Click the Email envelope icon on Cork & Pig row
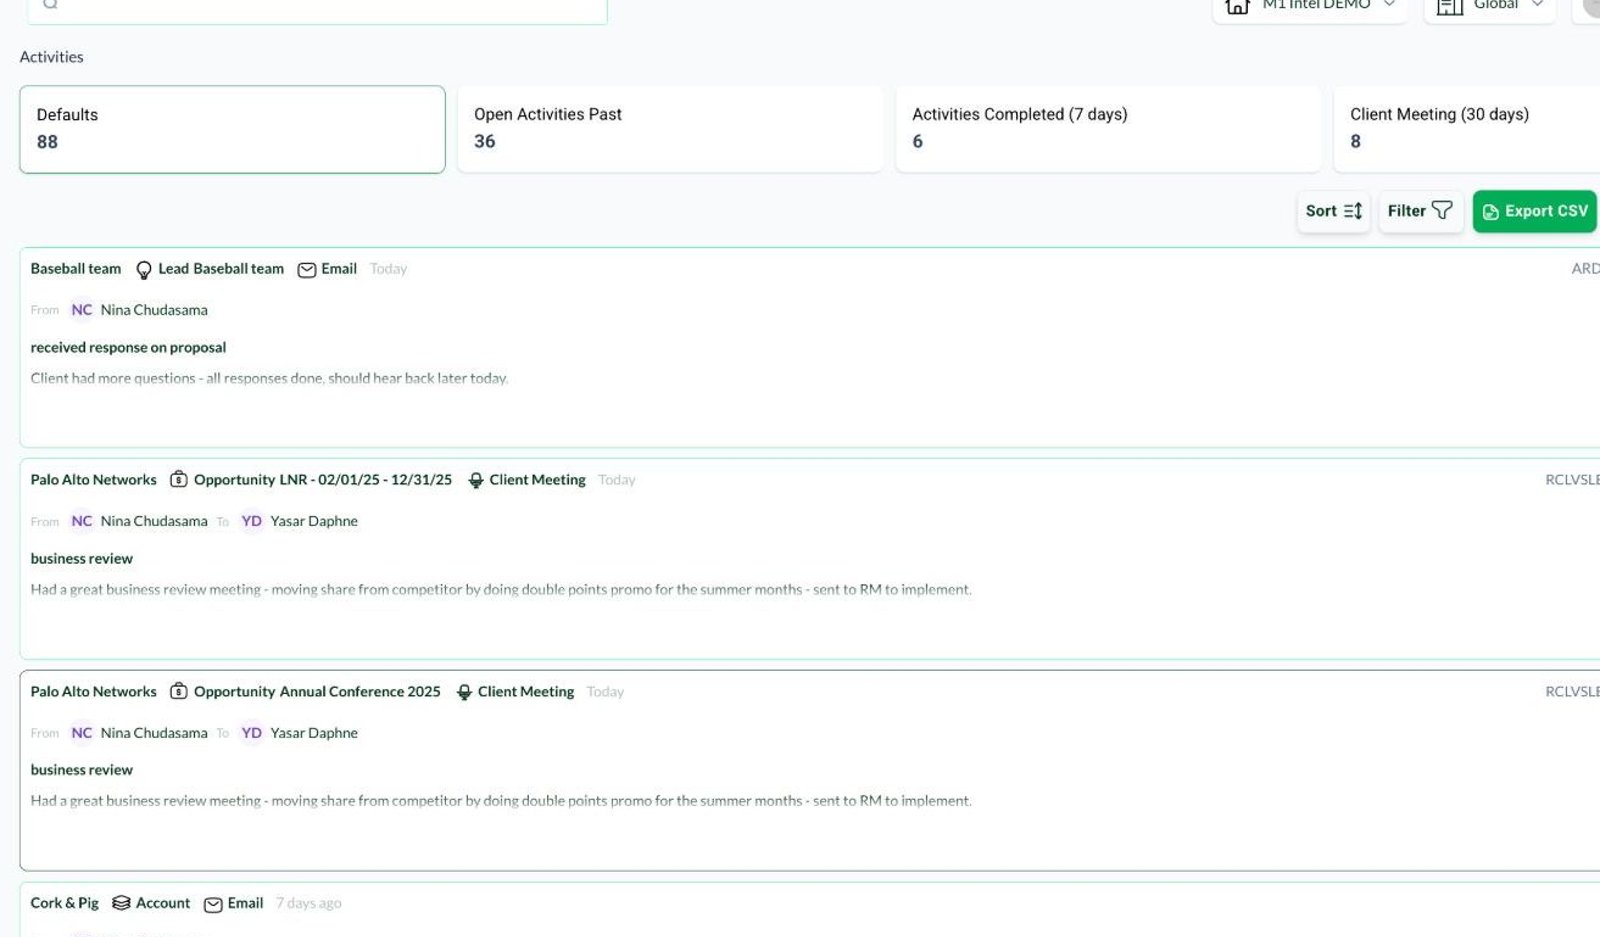Screen dimensions: 1600x937 point(213,904)
